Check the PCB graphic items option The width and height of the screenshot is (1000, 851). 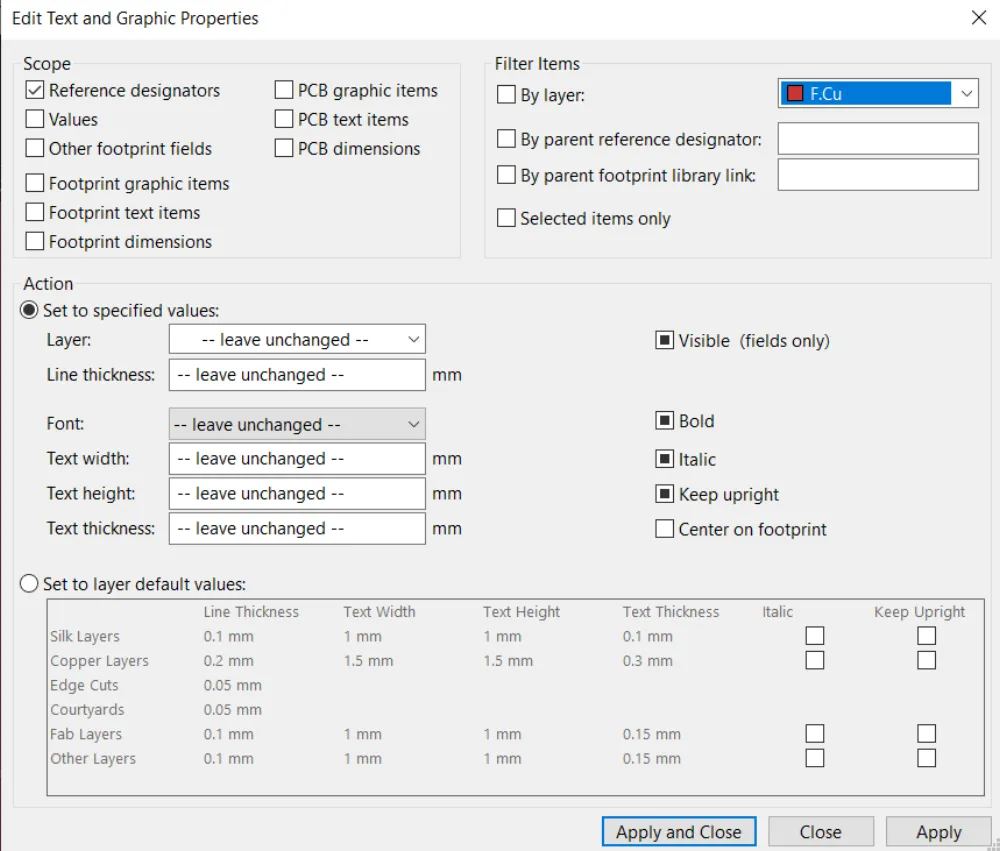(284, 91)
